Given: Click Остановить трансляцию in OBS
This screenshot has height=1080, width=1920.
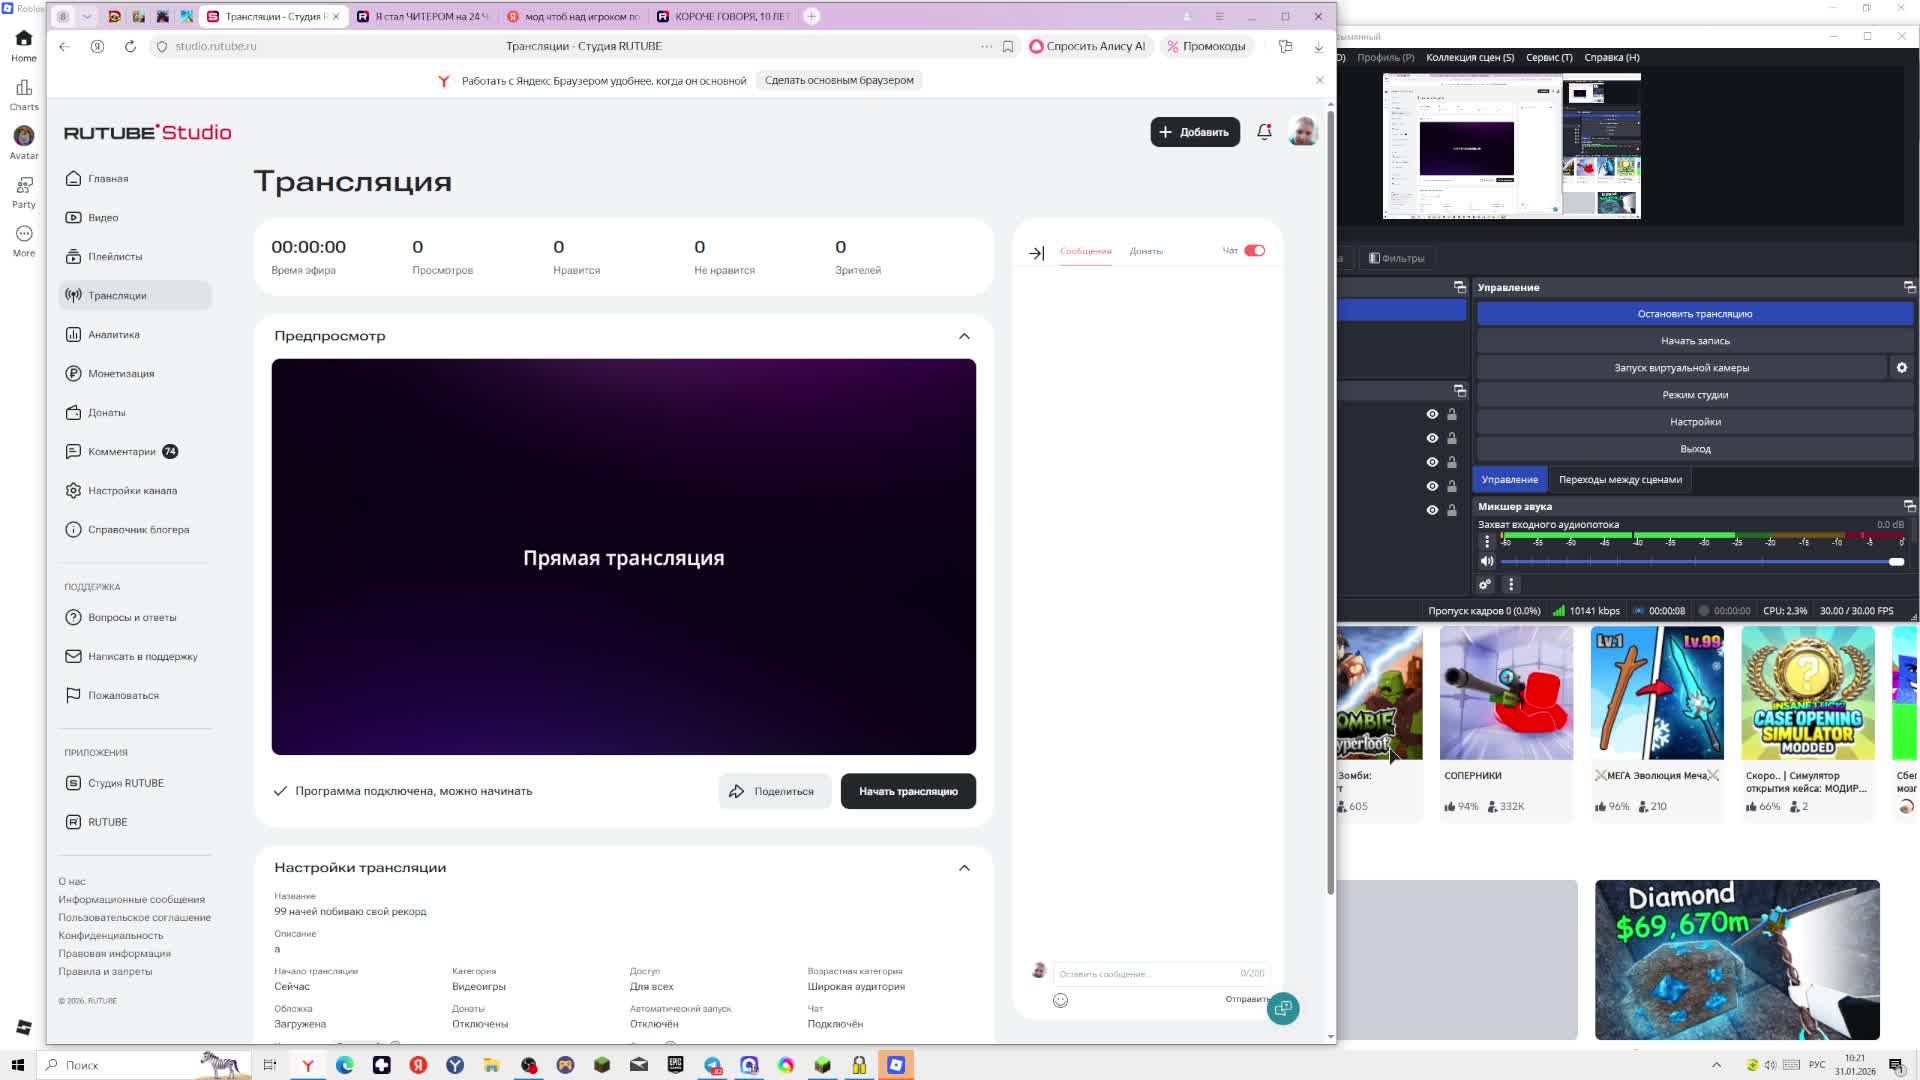Looking at the screenshot, I should pos(1694,314).
